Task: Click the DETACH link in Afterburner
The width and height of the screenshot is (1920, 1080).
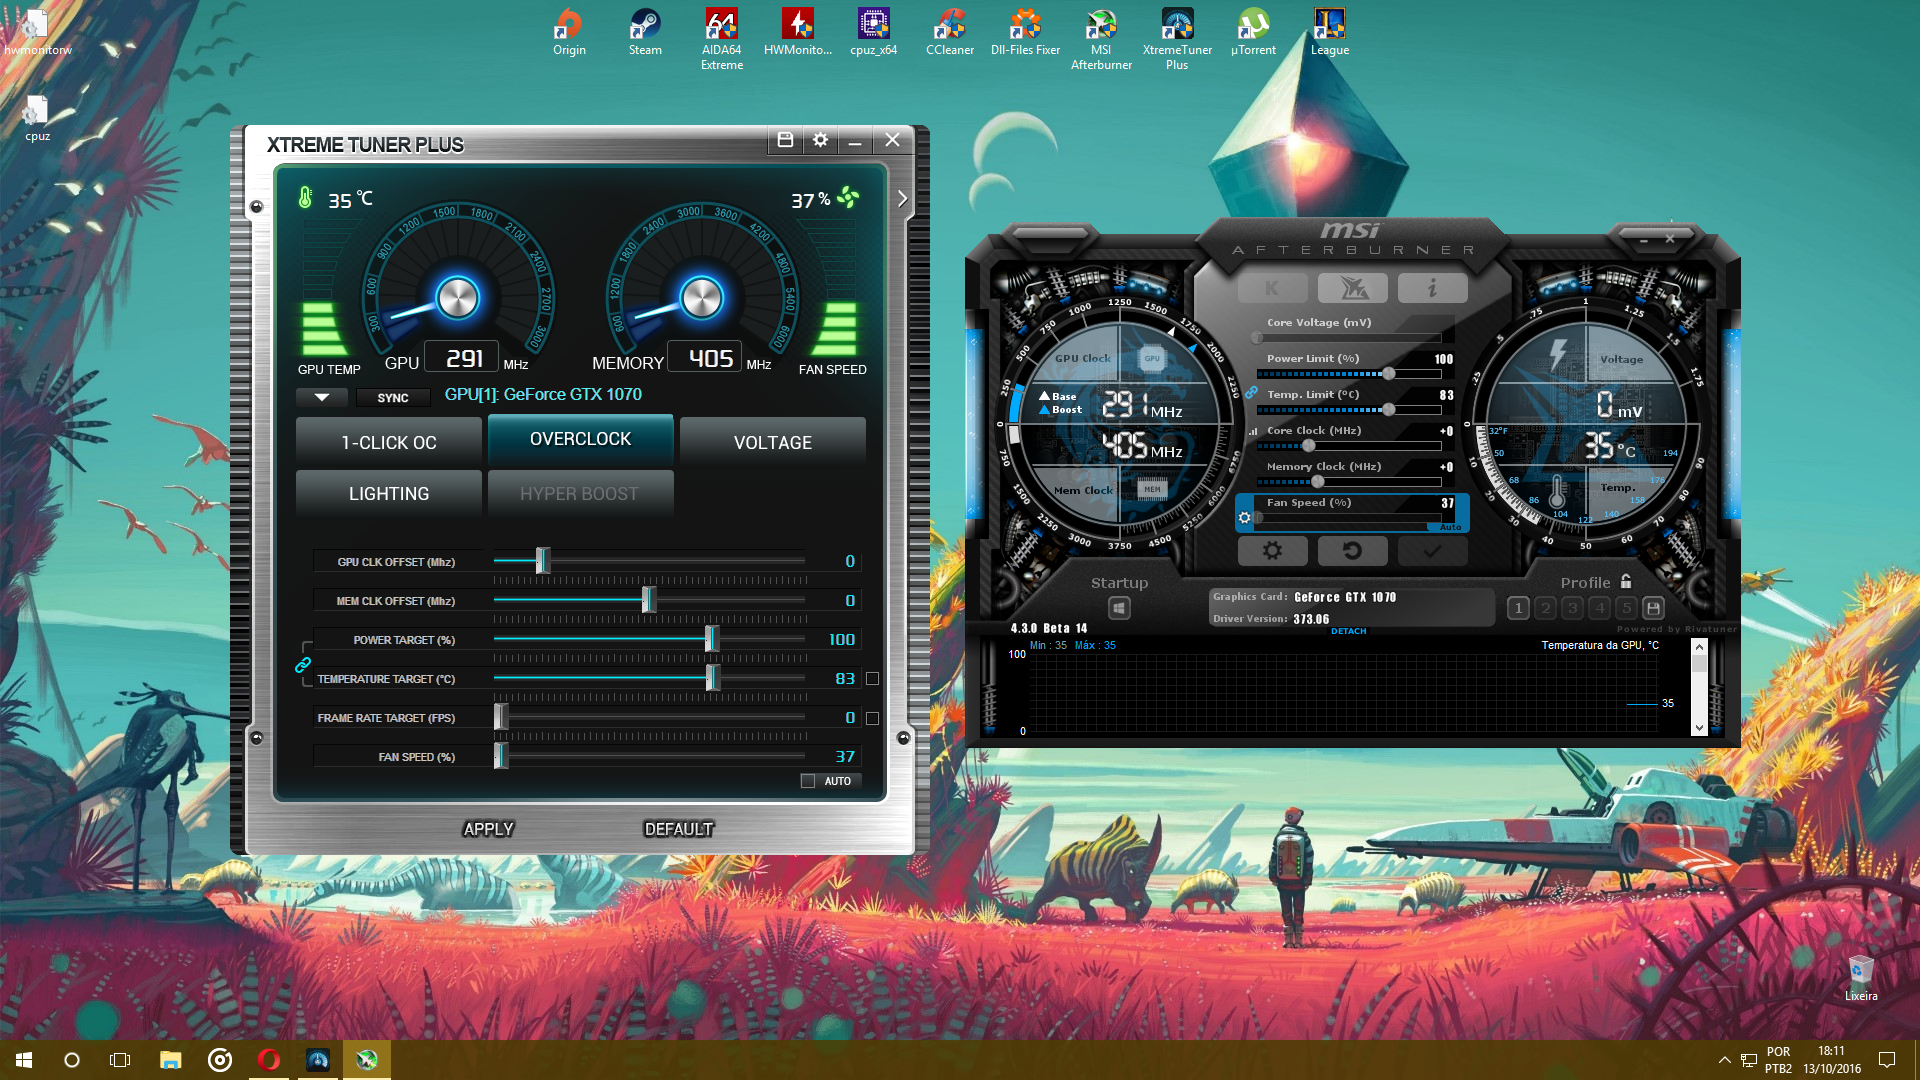Action: (x=1348, y=631)
